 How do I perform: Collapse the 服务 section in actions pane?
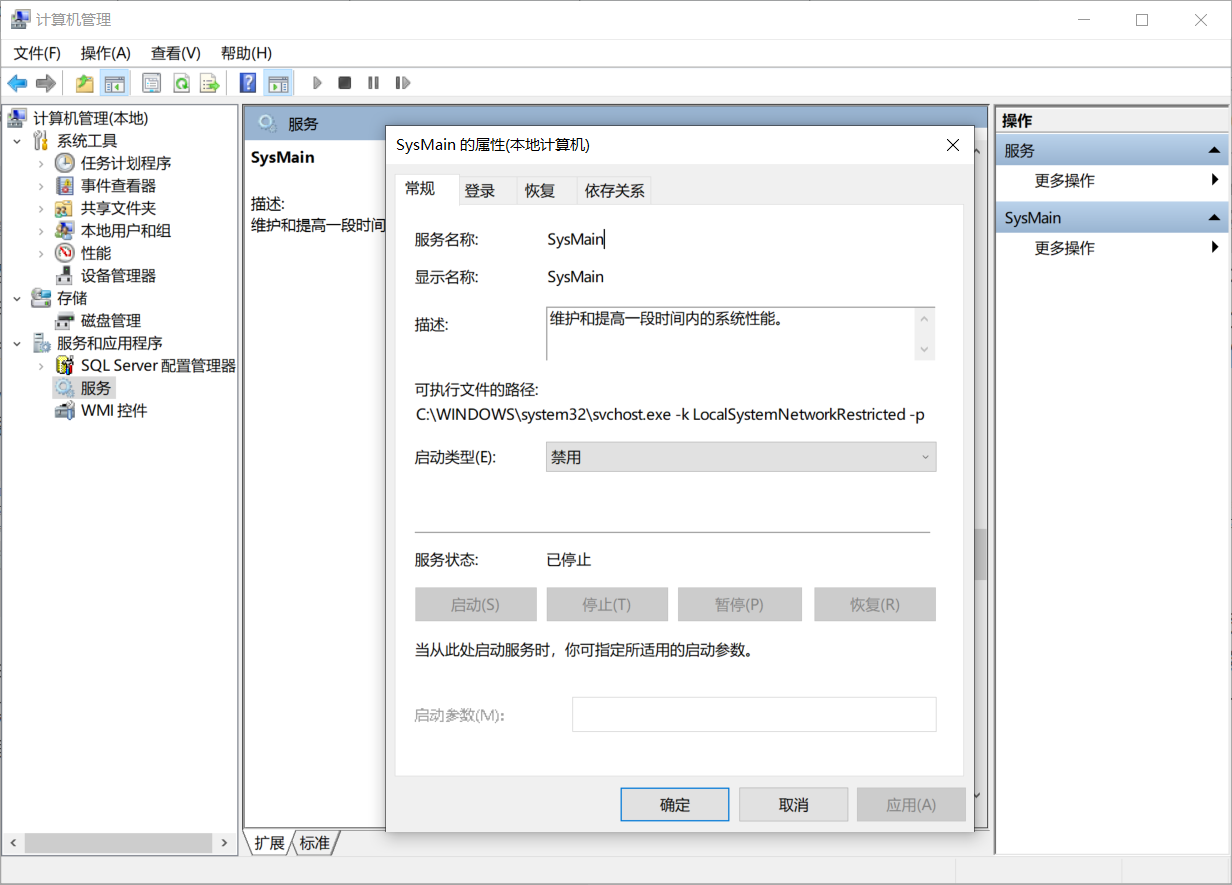1214,151
